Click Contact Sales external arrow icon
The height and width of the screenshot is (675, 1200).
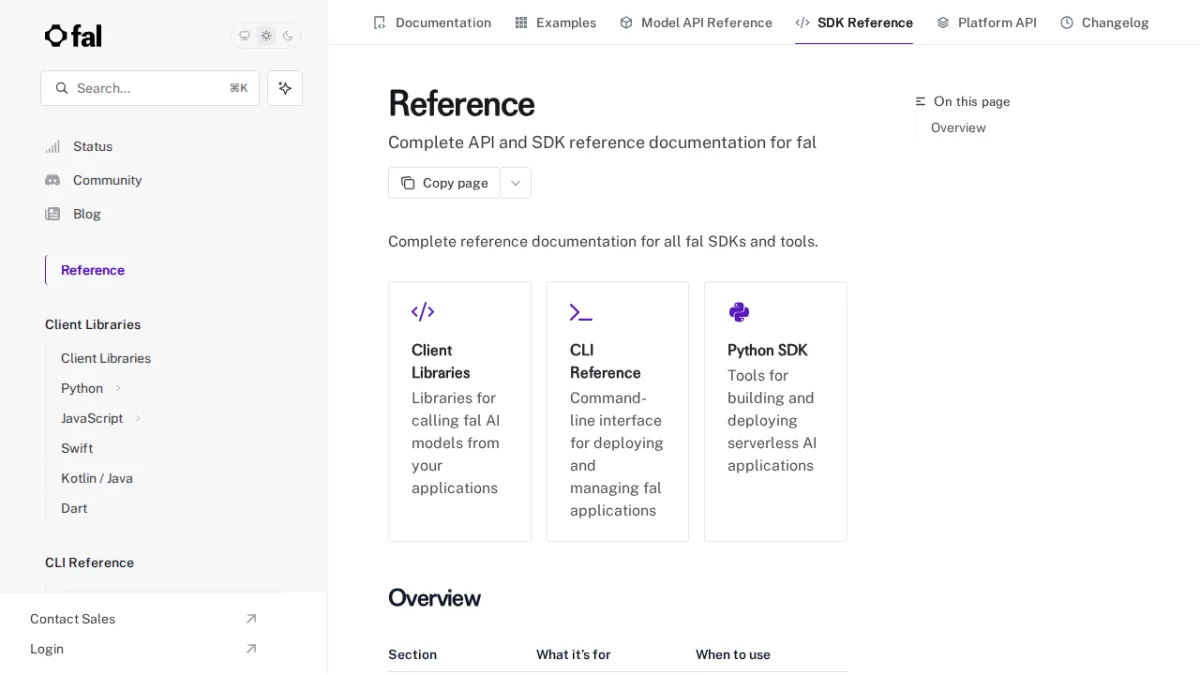tap(251, 619)
